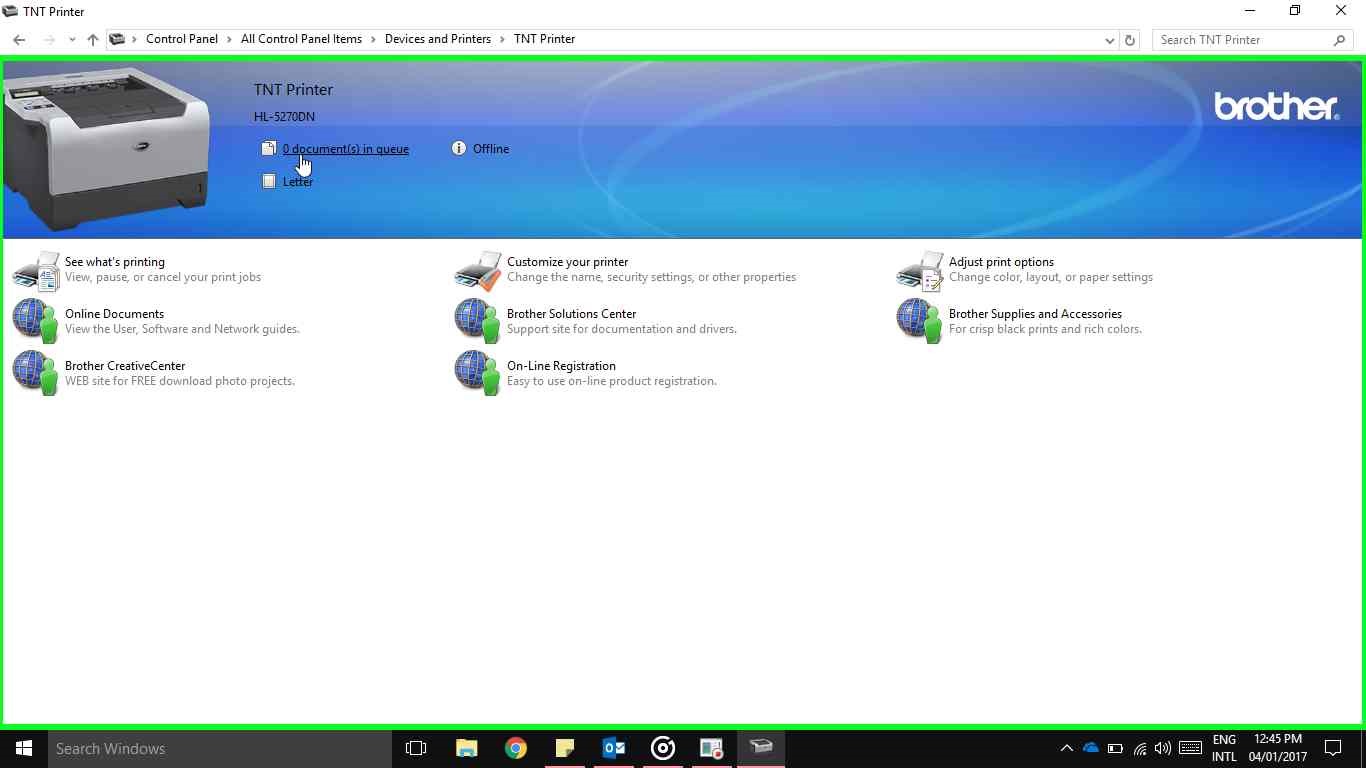Open Brother Supplies and Accessories link
Screen dimensions: 1366x768
(1035, 314)
